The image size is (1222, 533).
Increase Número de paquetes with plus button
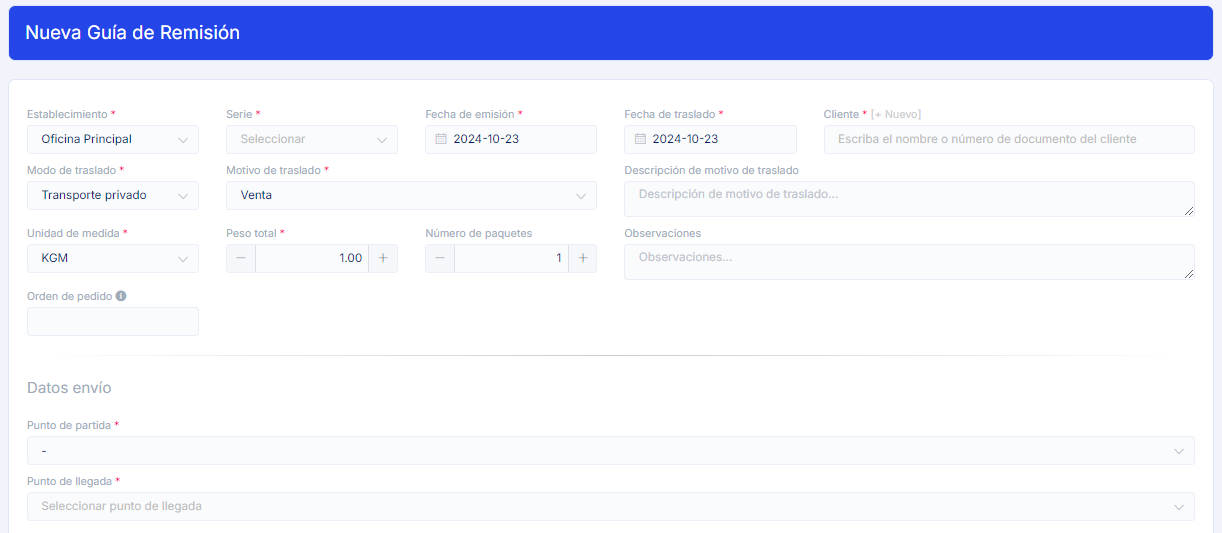click(x=582, y=258)
